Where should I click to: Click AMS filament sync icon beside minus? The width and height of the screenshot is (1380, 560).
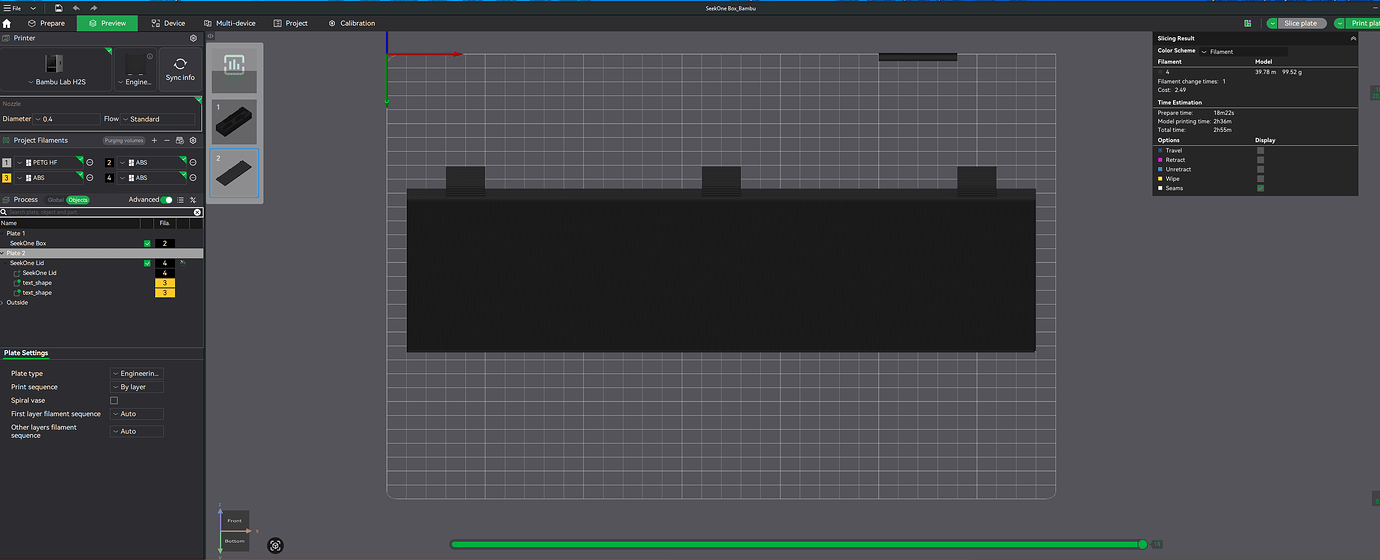pyautogui.click(x=180, y=140)
